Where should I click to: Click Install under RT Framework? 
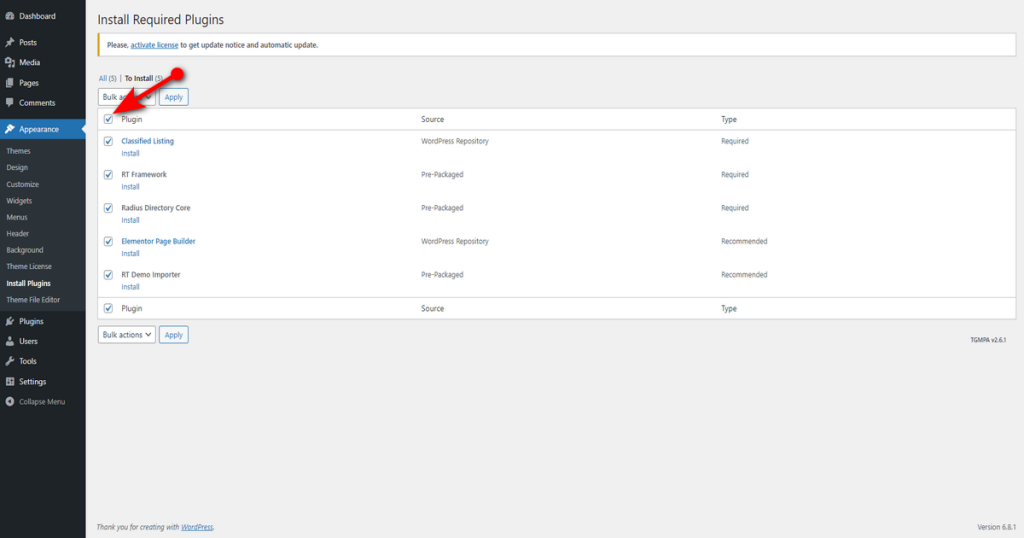coord(131,187)
